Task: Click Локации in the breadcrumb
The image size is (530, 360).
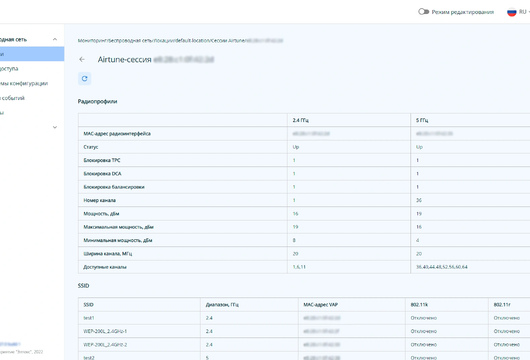Action: 165,41
